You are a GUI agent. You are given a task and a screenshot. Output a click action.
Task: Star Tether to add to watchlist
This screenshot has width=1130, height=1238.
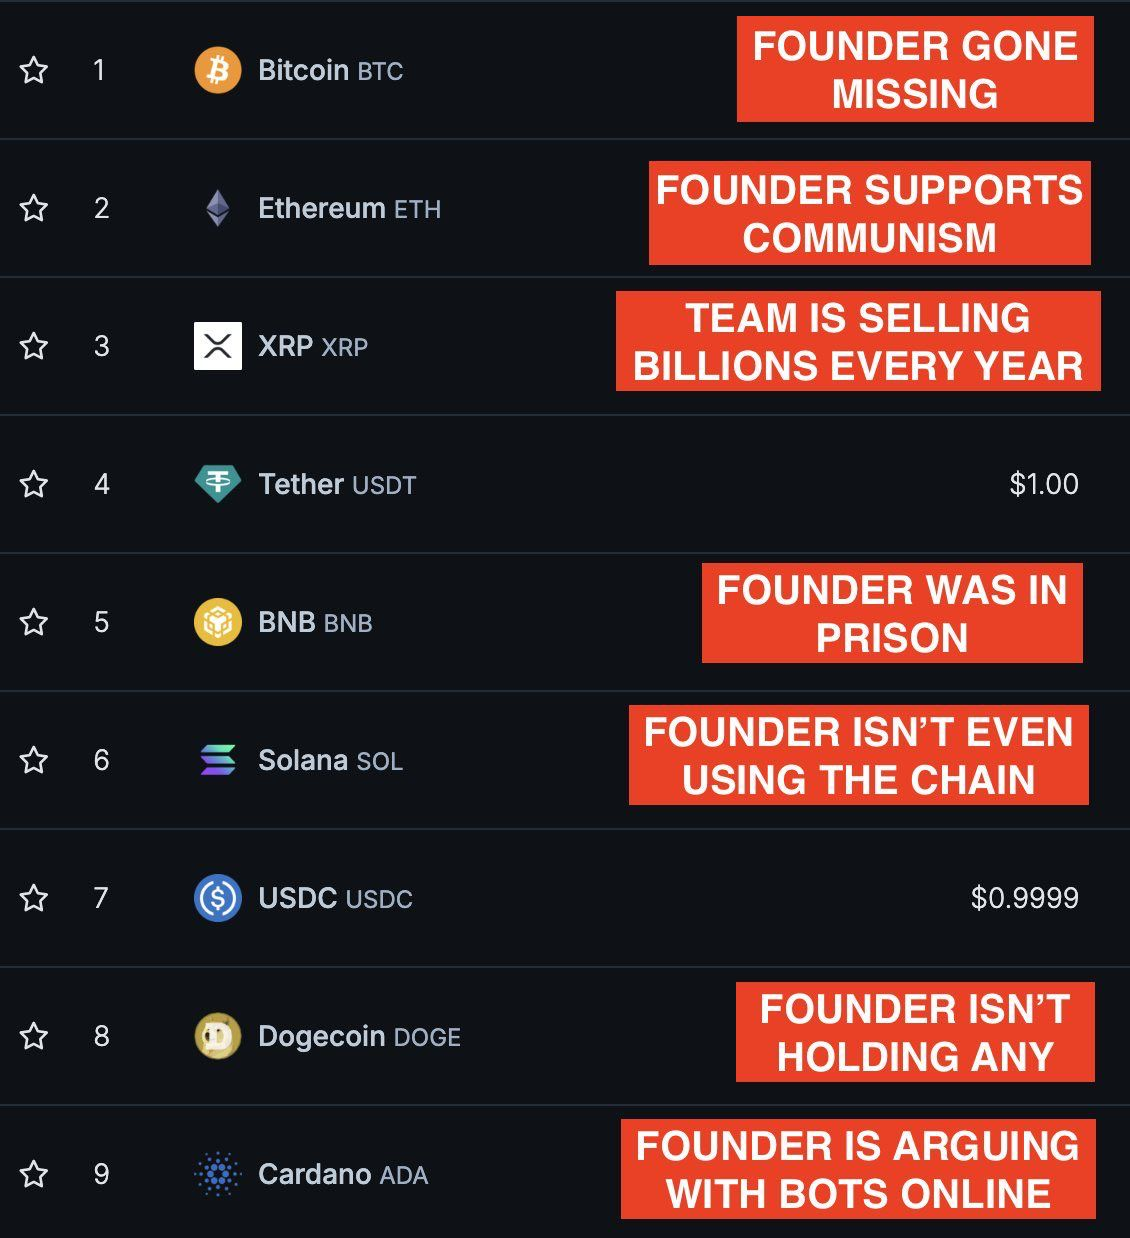pyautogui.click(x=34, y=484)
